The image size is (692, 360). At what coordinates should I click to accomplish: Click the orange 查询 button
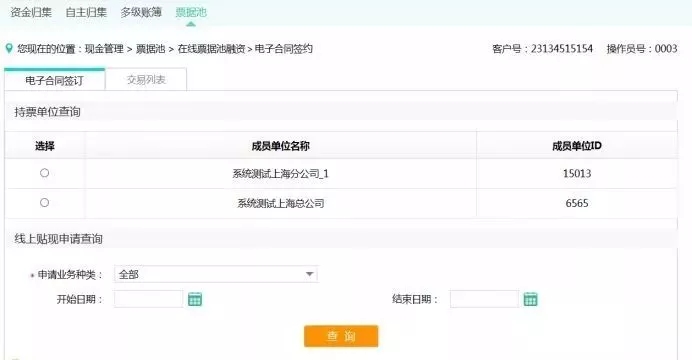[x=341, y=336]
